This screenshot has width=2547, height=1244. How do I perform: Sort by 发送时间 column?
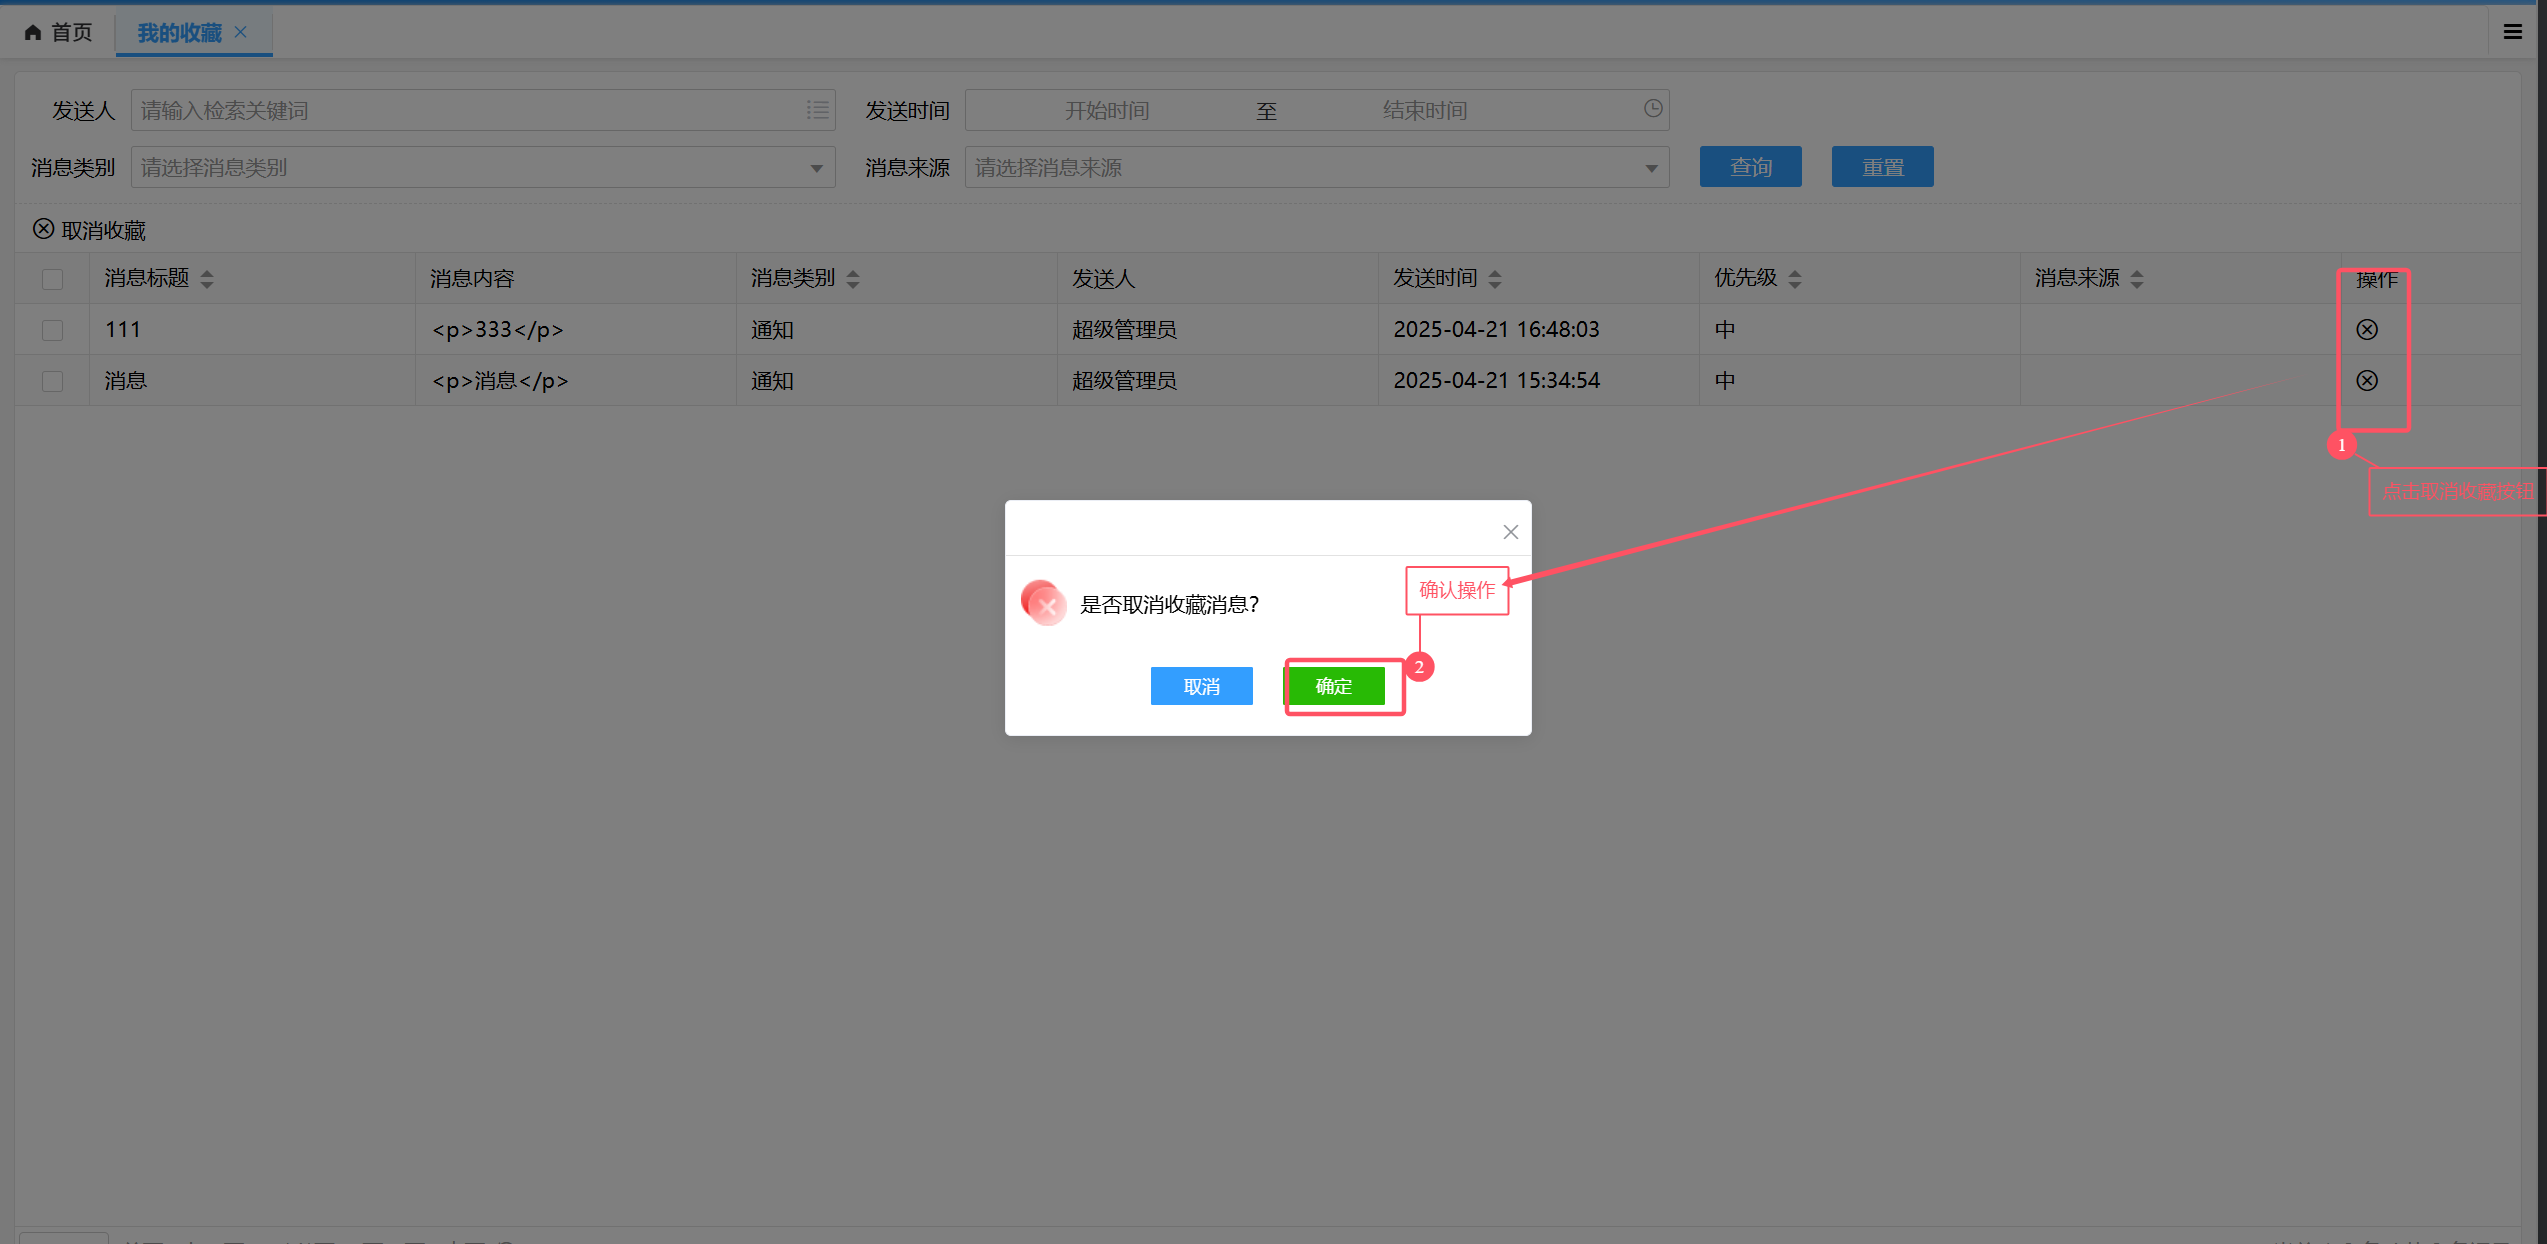[x=1494, y=279]
